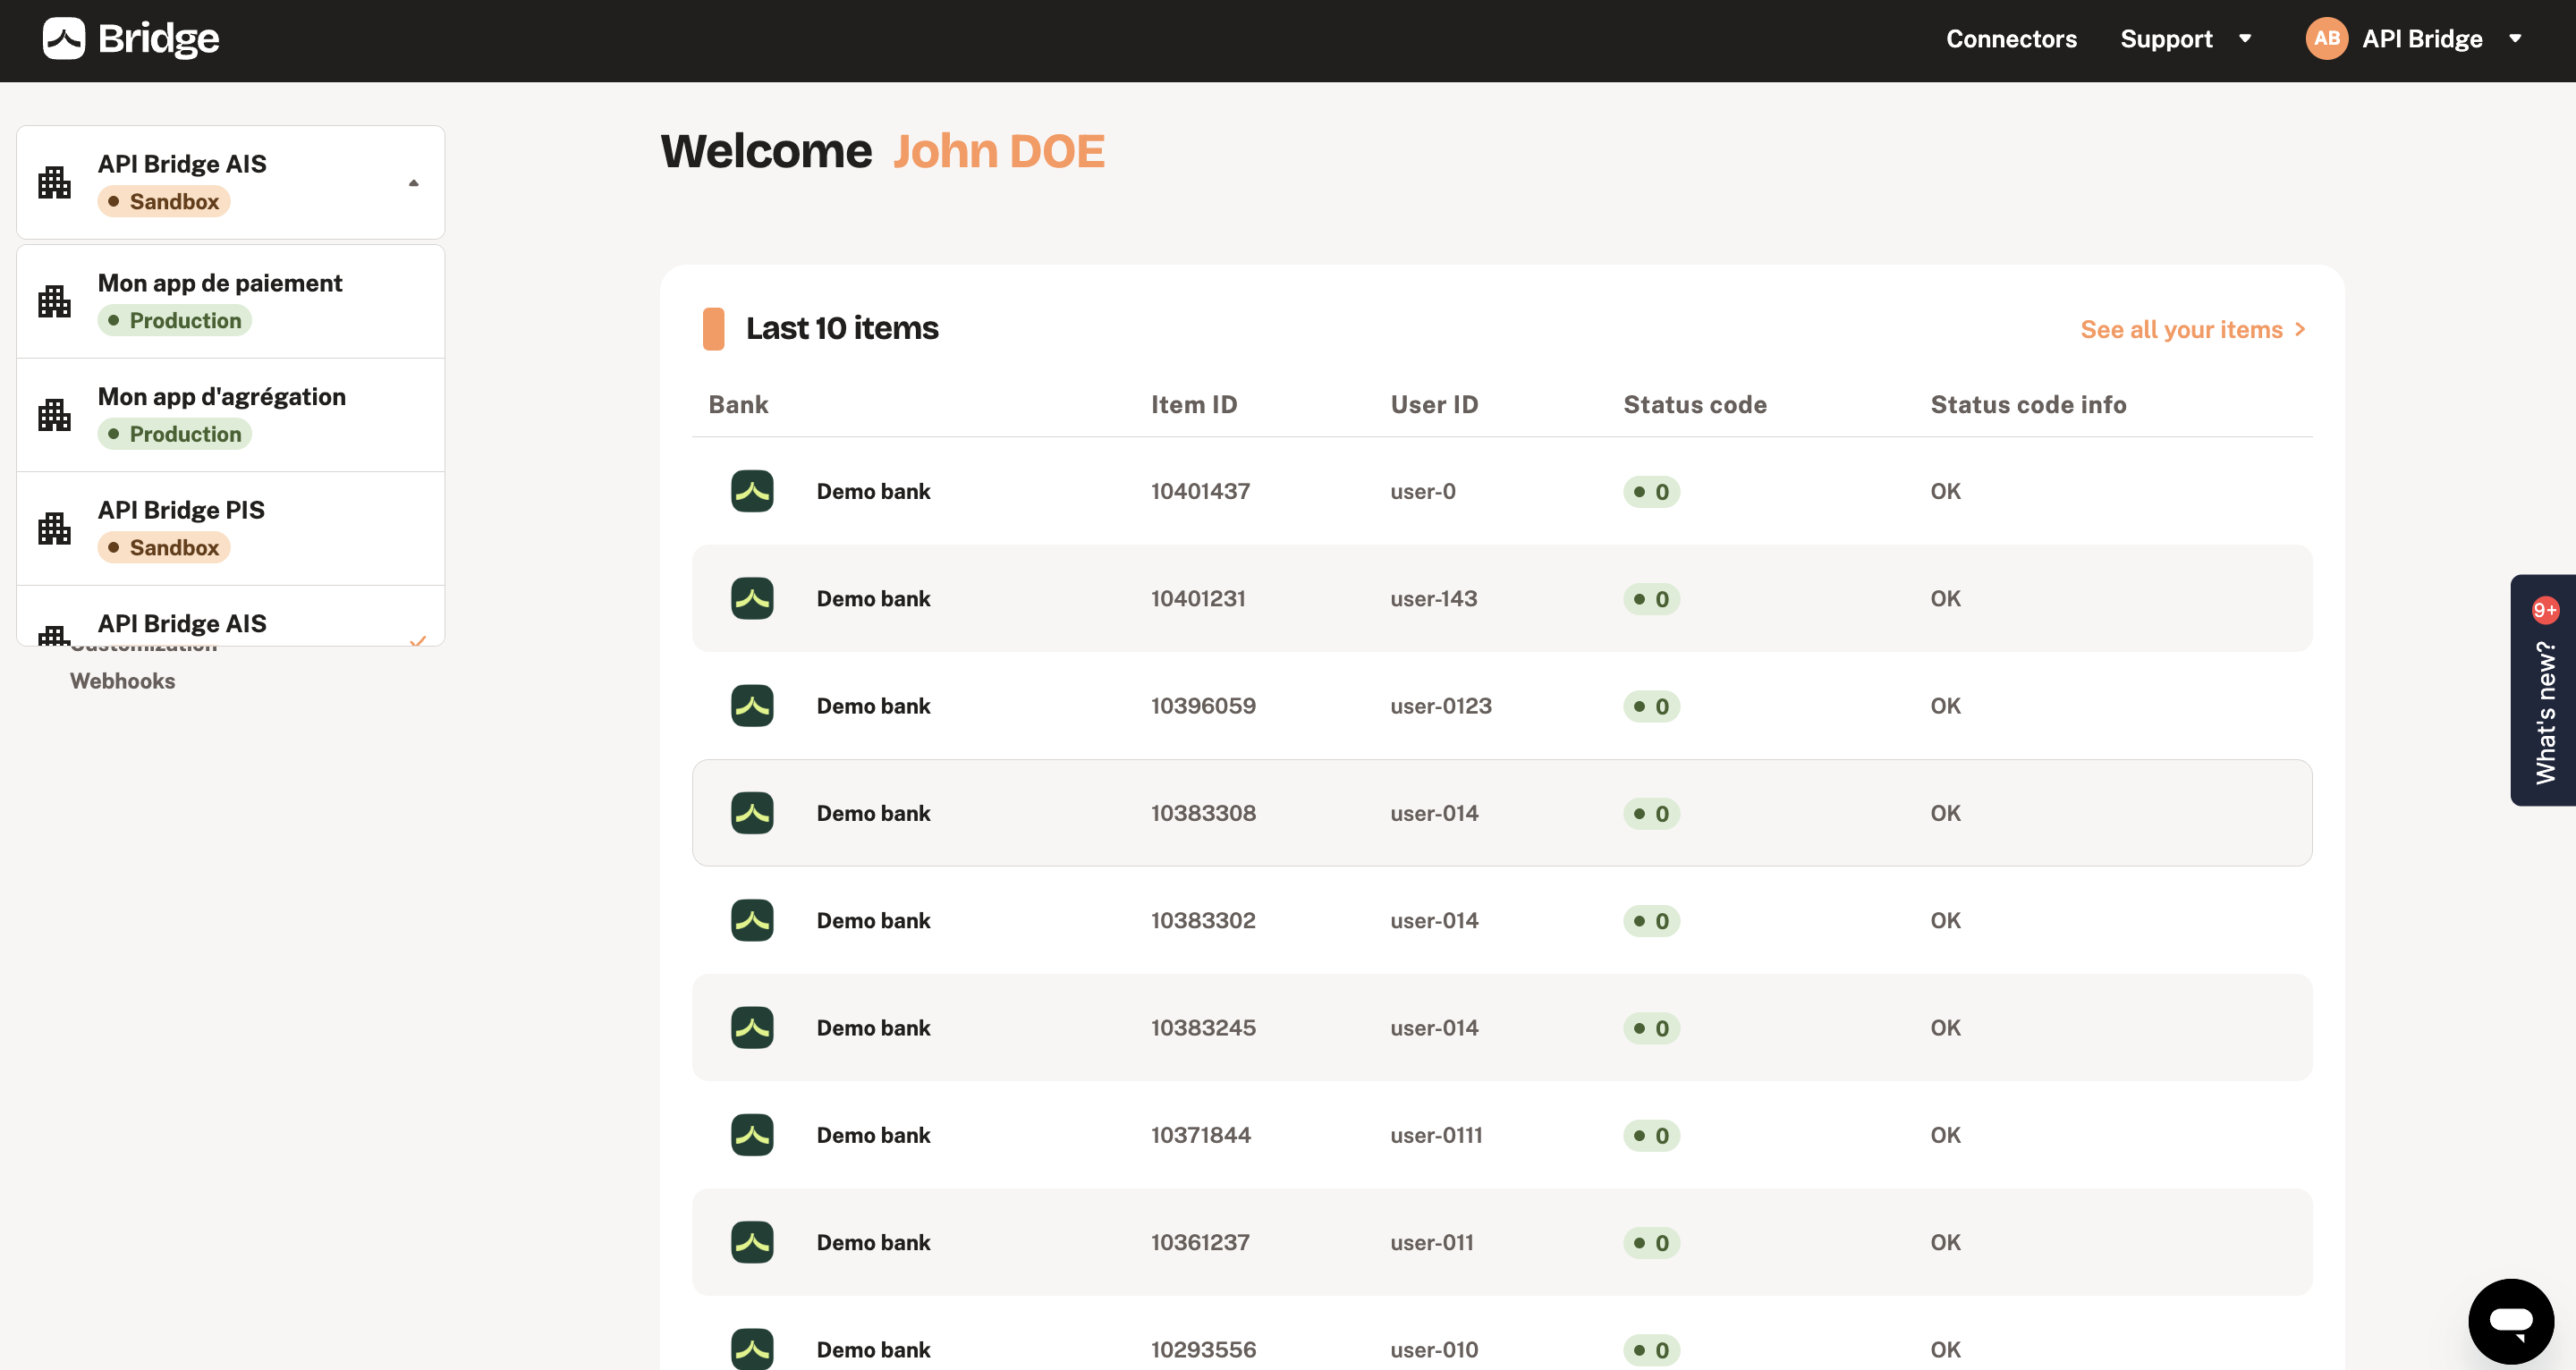Click user ID user-011
This screenshot has width=2576, height=1370.
click(1431, 1242)
